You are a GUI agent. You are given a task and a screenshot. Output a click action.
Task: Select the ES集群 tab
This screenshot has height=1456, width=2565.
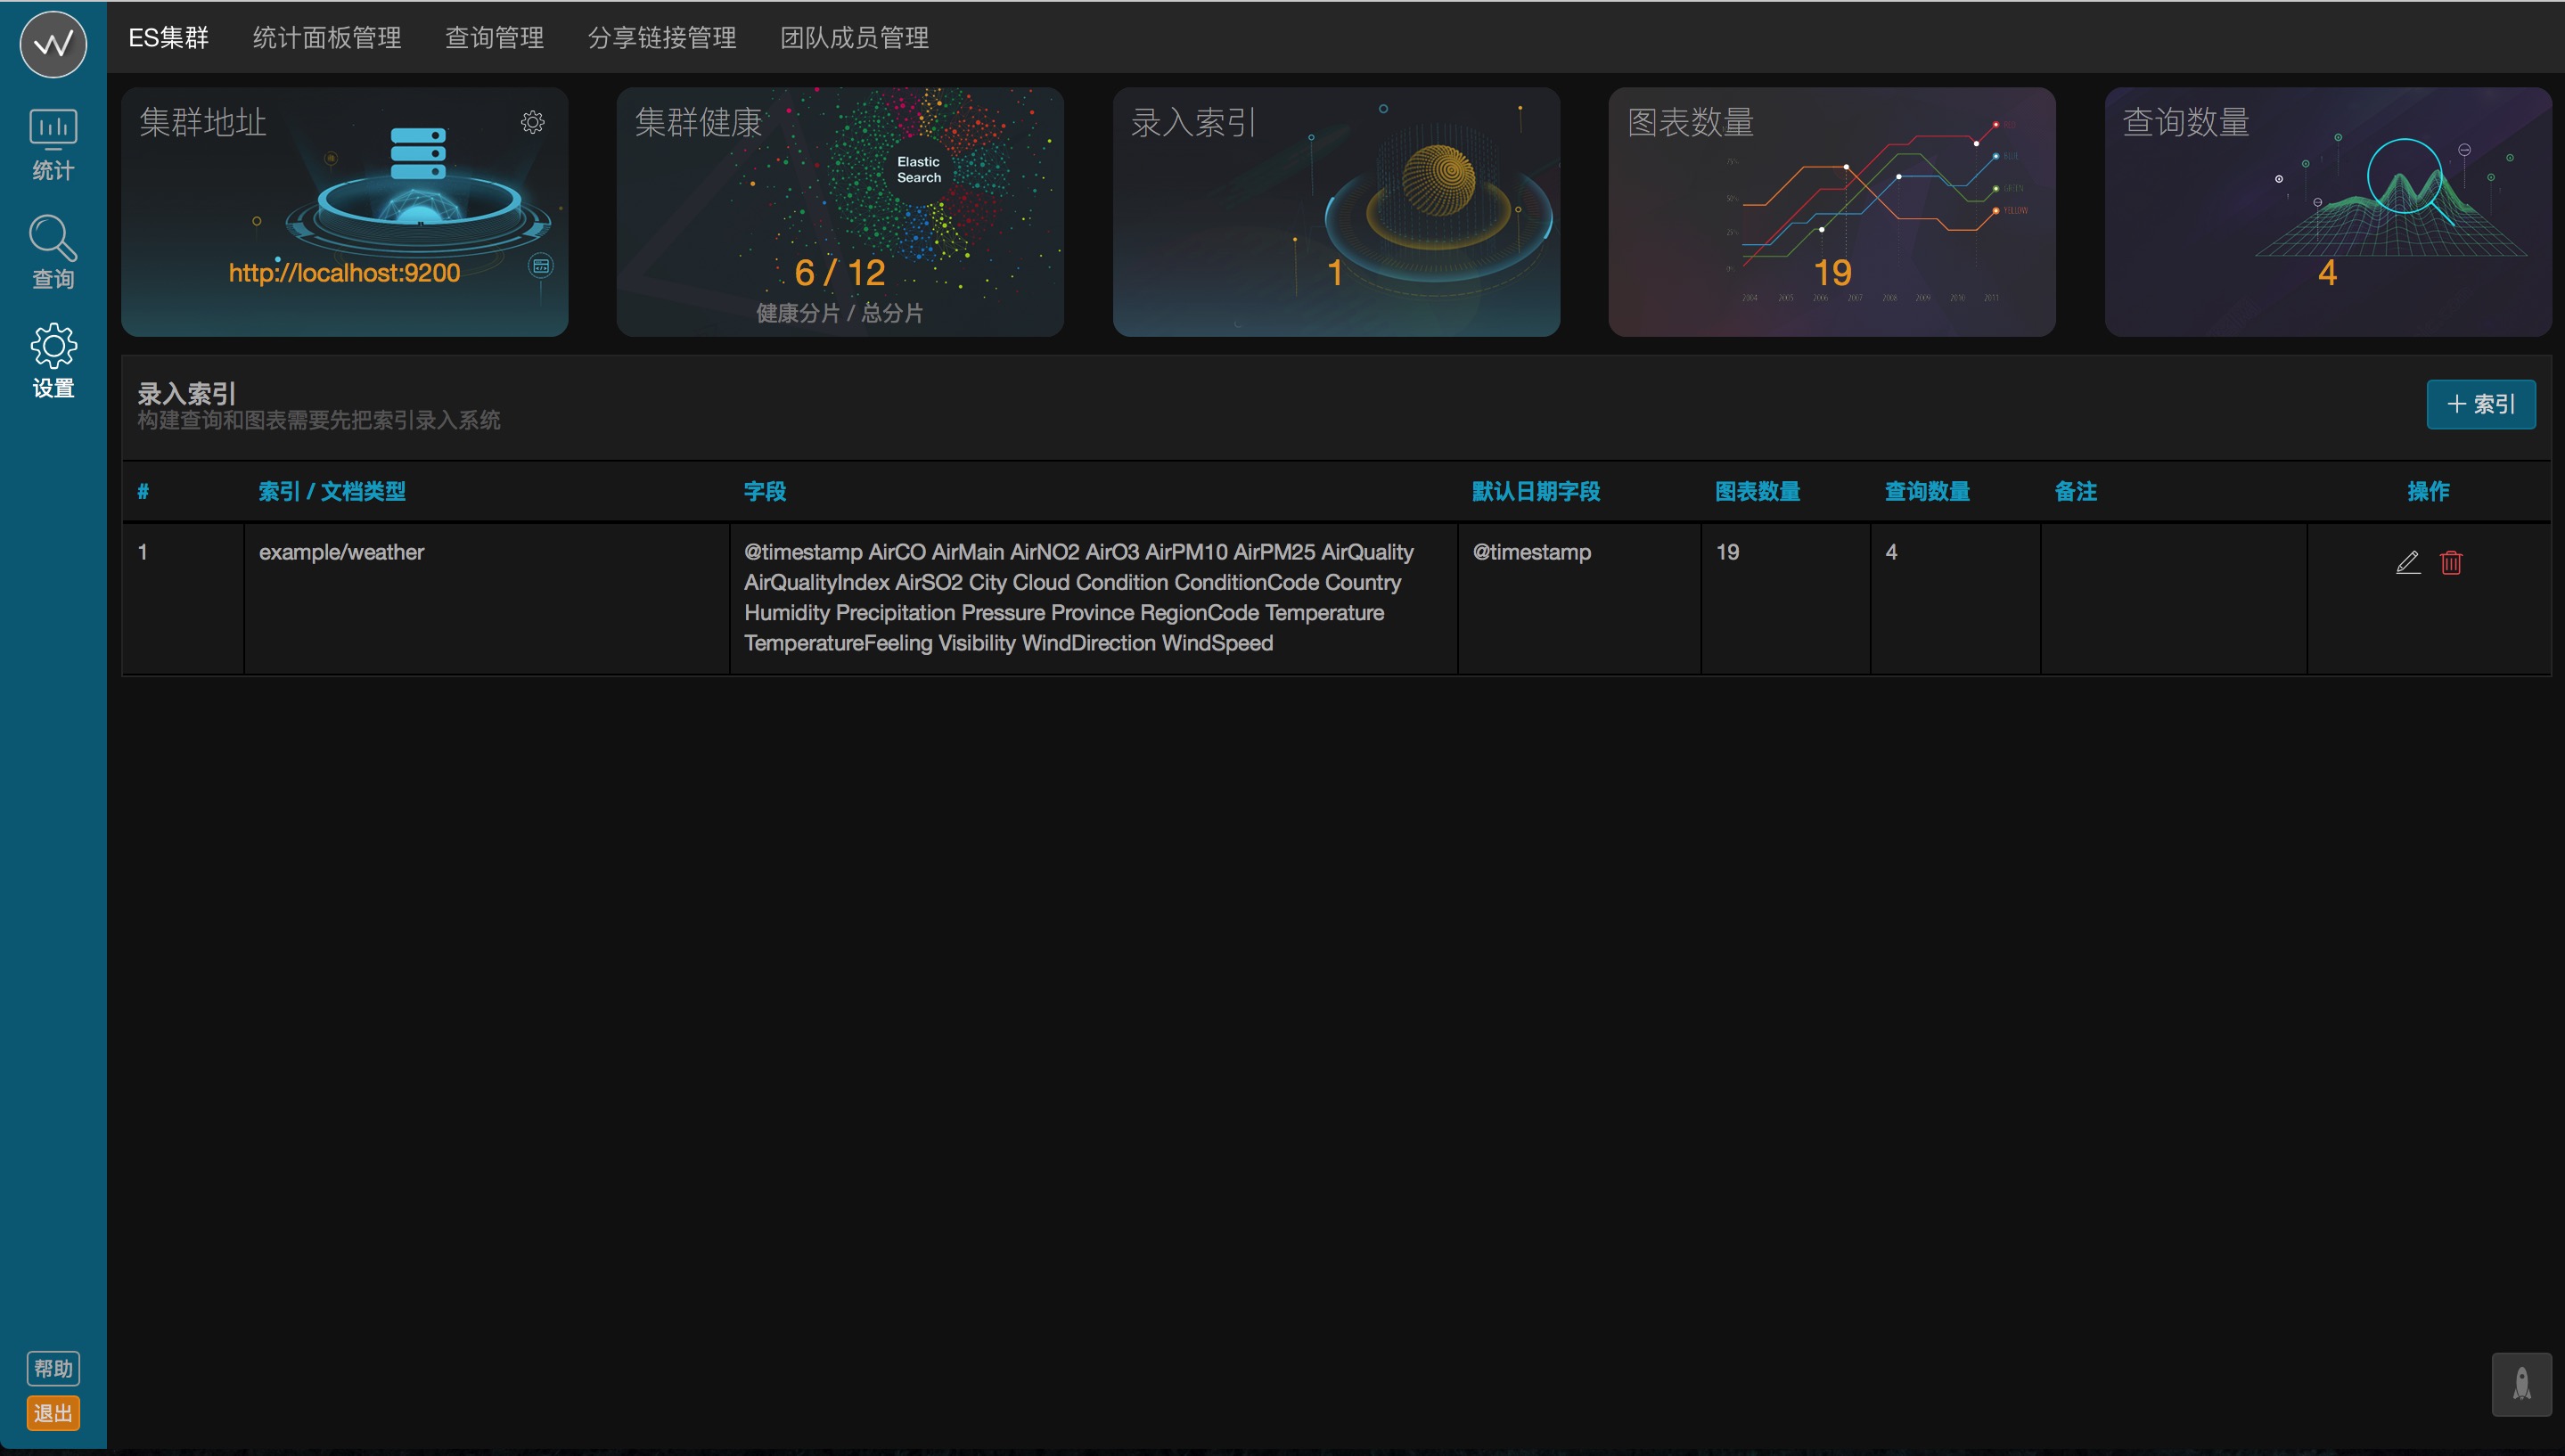[168, 38]
